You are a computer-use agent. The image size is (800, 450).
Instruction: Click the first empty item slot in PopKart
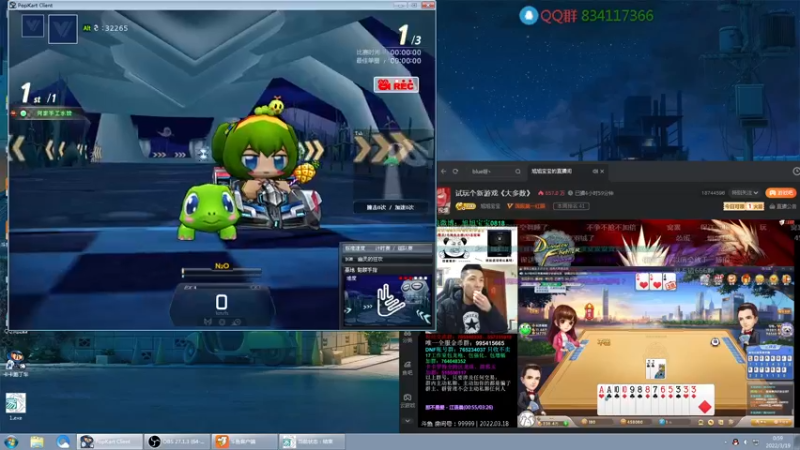pos(33,26)
